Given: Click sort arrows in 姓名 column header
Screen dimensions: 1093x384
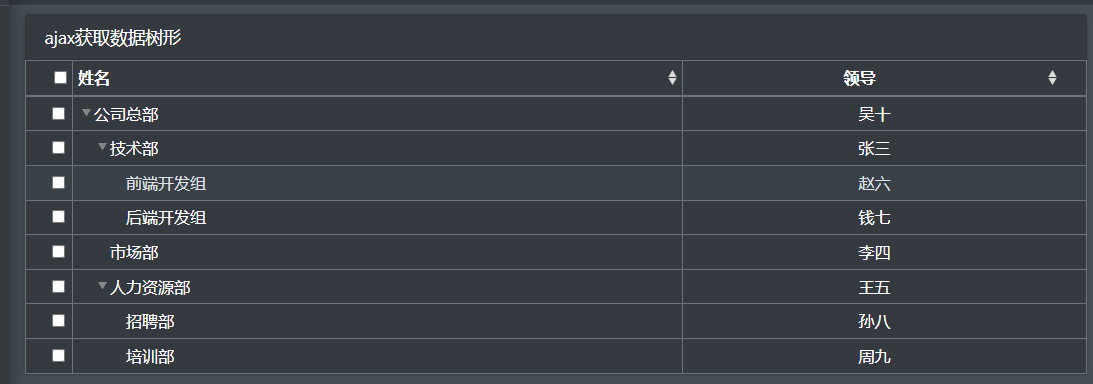Looking at the screenshot, I should pyautogui.click(x=672, y=78).
